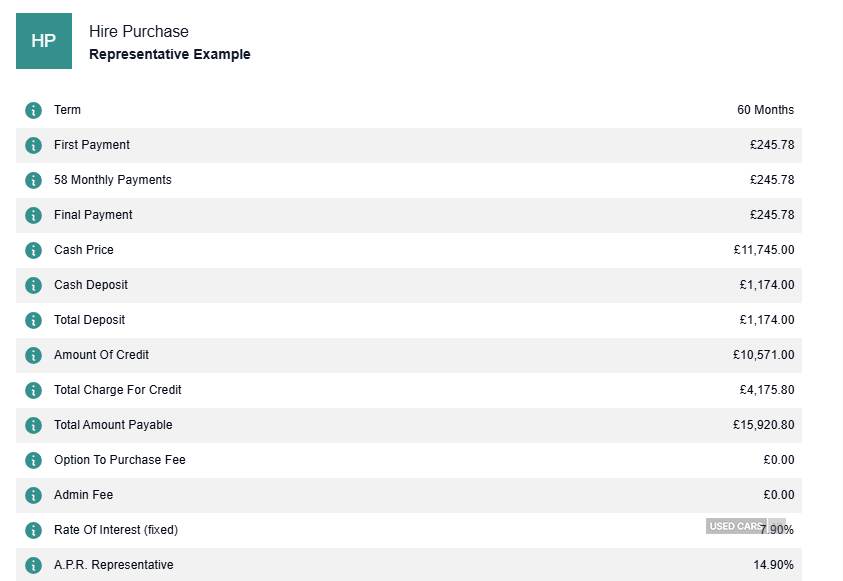
Task: Open A.P.R. Representative info icon
Action: (33, 565)
